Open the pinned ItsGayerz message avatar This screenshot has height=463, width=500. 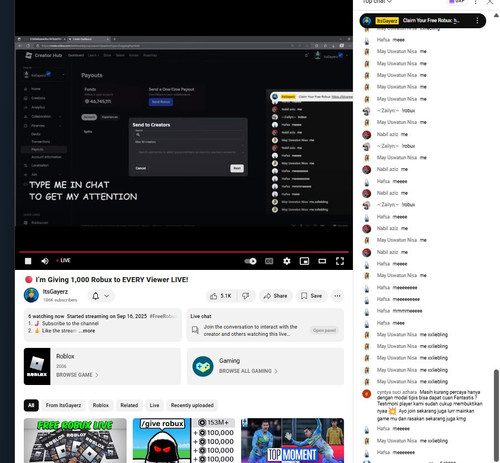pyautogui.click(x=367, y=21)
